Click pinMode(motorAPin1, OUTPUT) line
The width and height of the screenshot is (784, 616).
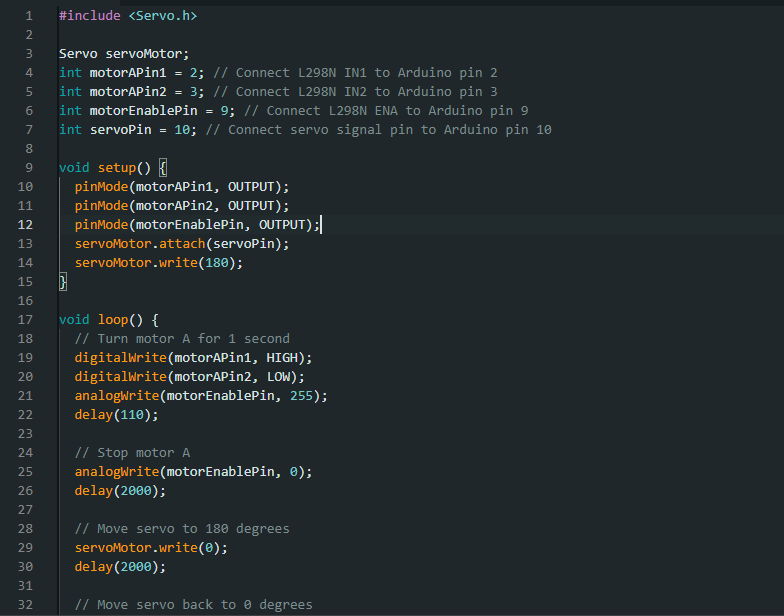[182, 187]
